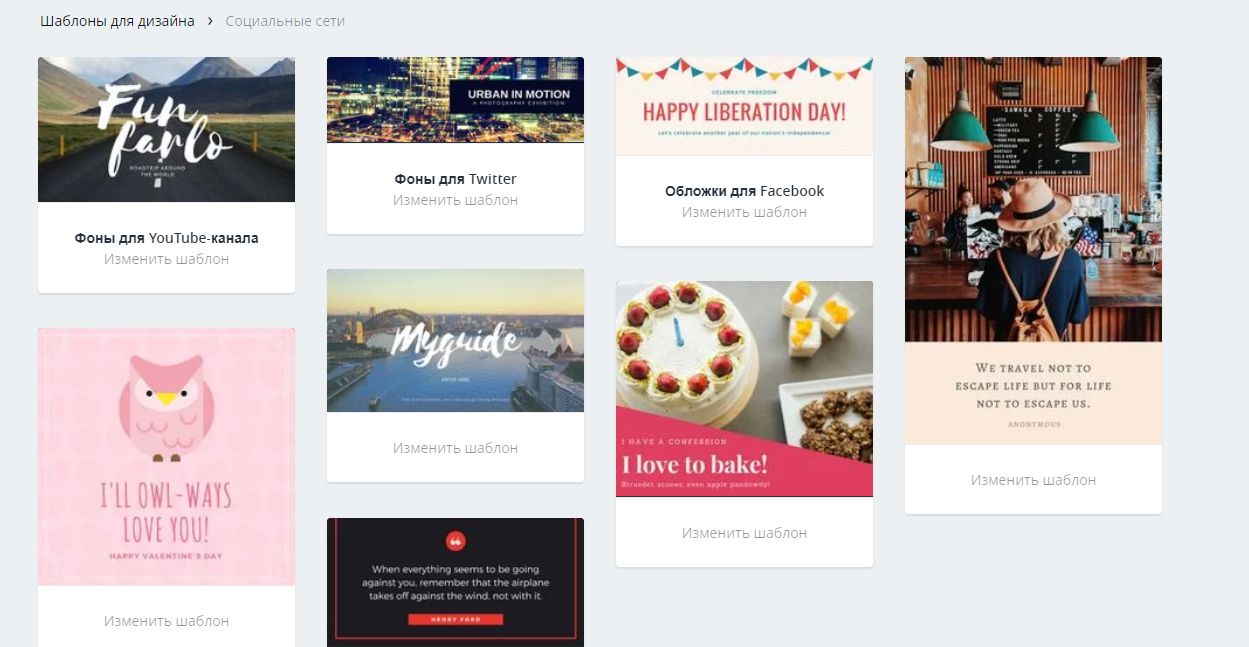
Task: Open the café travel quote template thumbnail
Action: point(1033,250)
